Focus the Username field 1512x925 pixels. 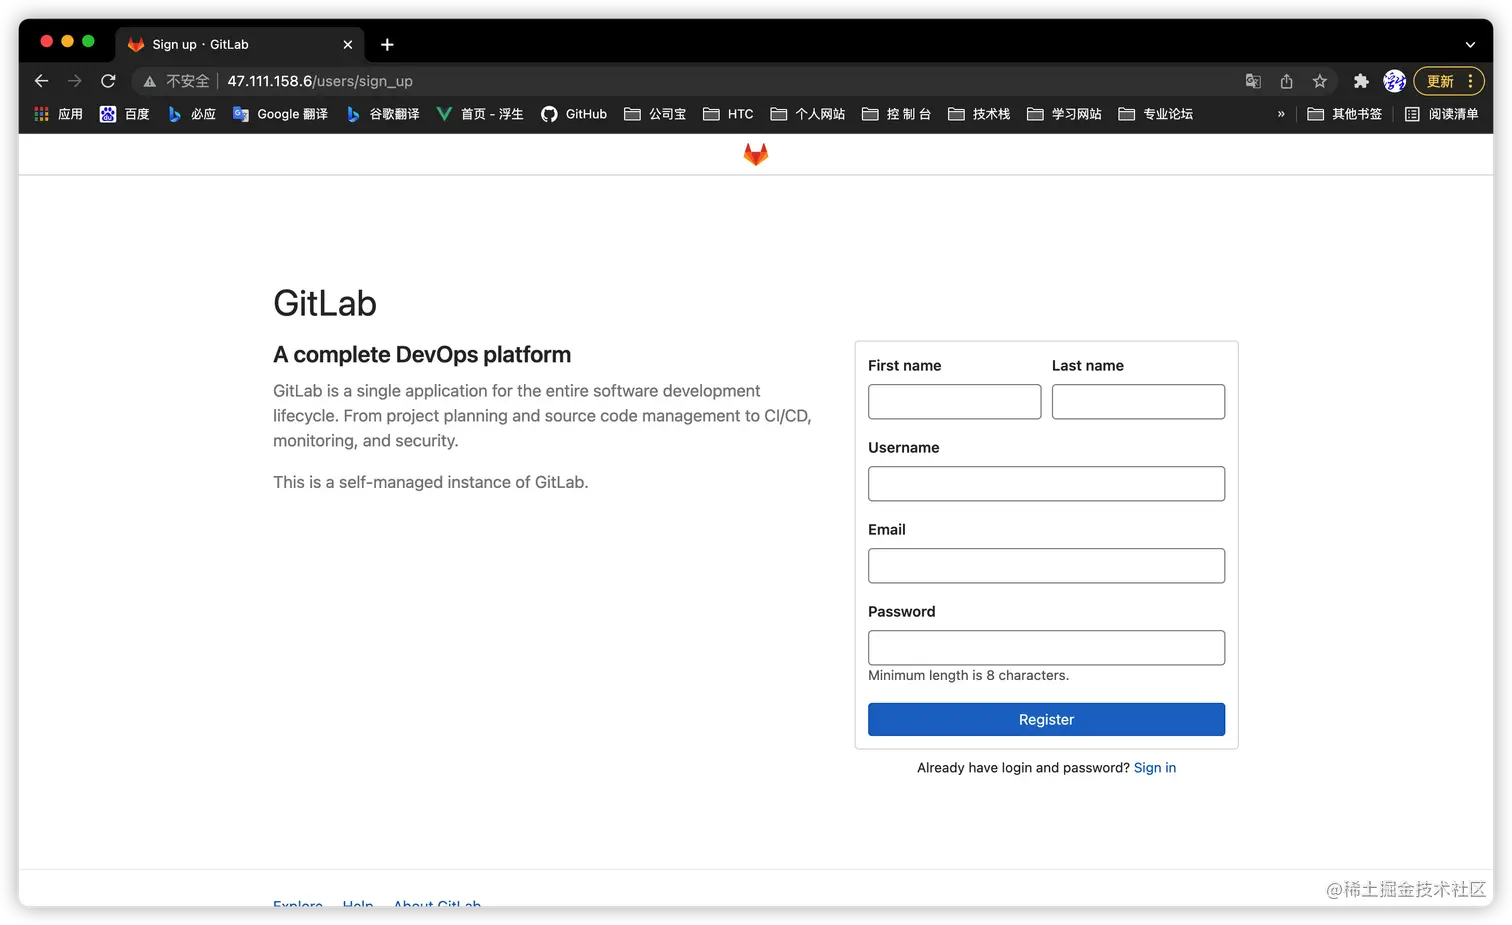click(x=1046, y=484)
